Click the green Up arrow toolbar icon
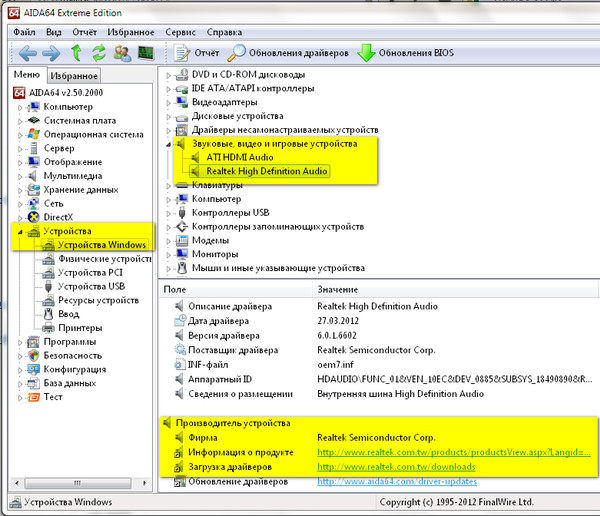Screen dimensions: 600x516 point(77,53)
